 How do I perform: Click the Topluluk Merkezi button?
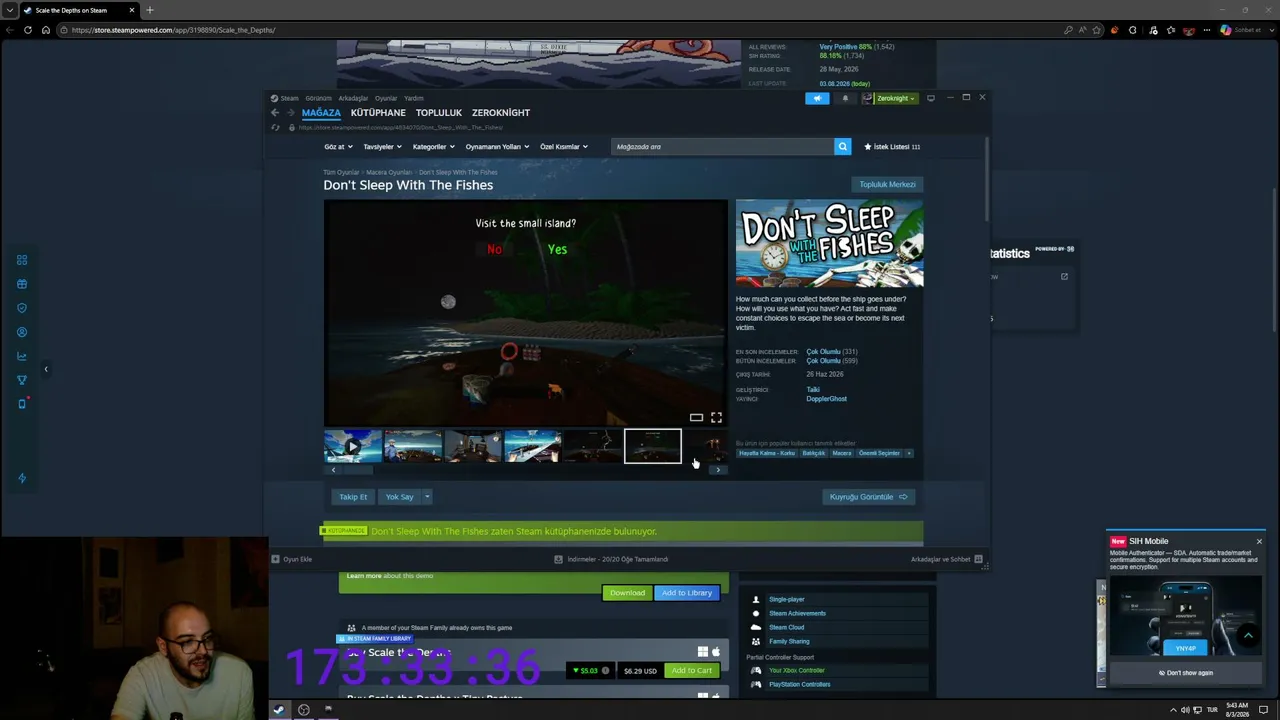point(888,185)
